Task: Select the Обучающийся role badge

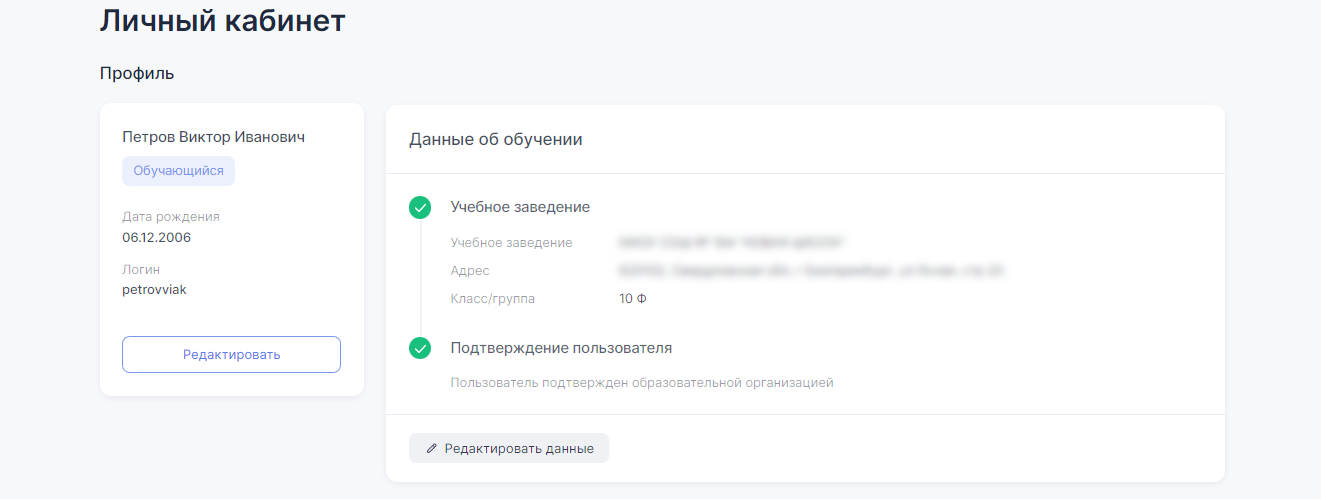Action: pos(178,171)
